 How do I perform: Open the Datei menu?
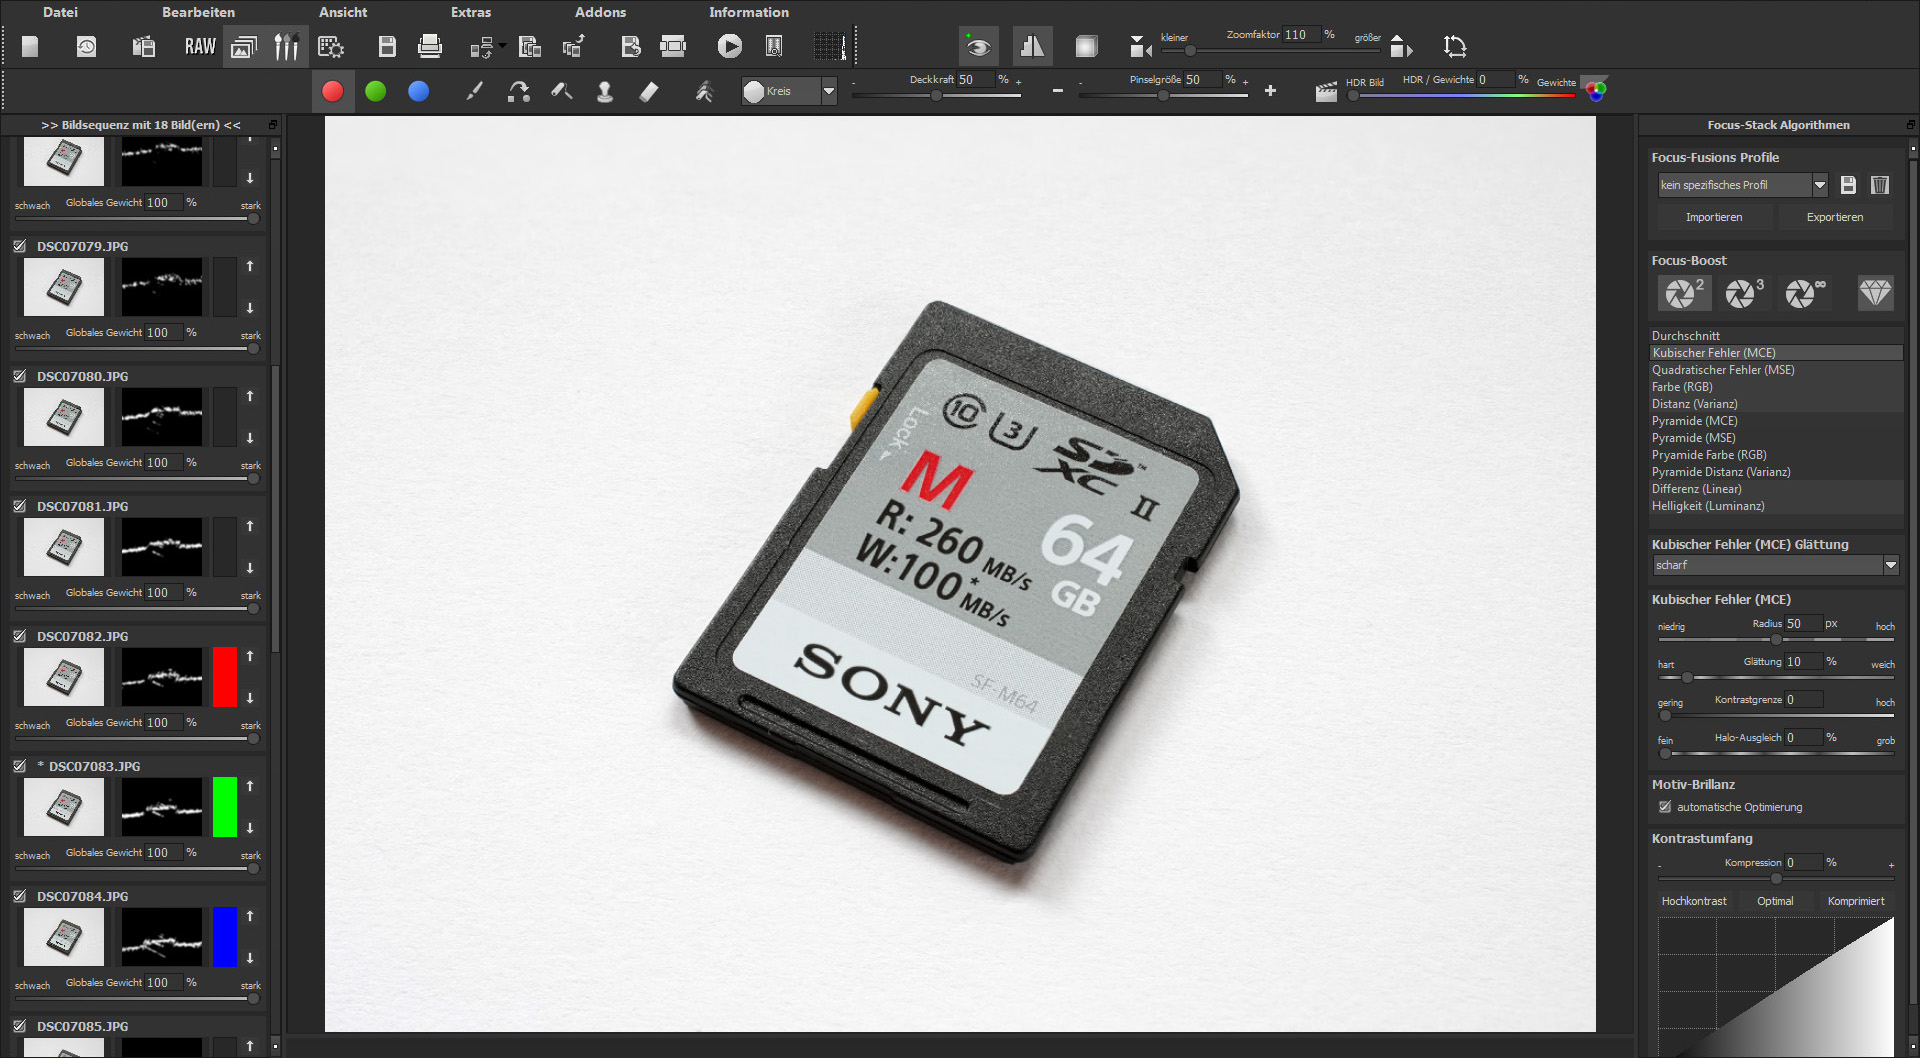click(60, 12)
